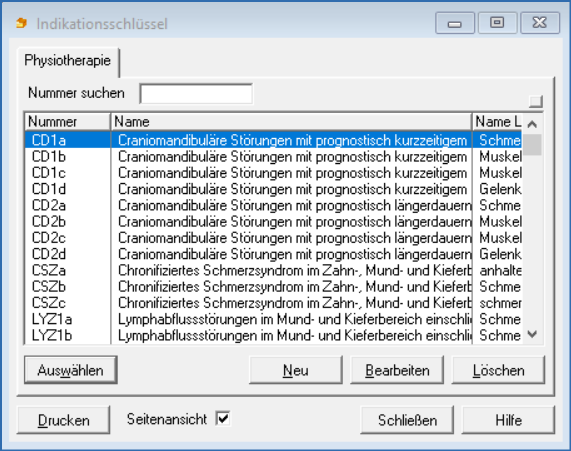Select row CD2d in the list

click(x=273, y=254)
